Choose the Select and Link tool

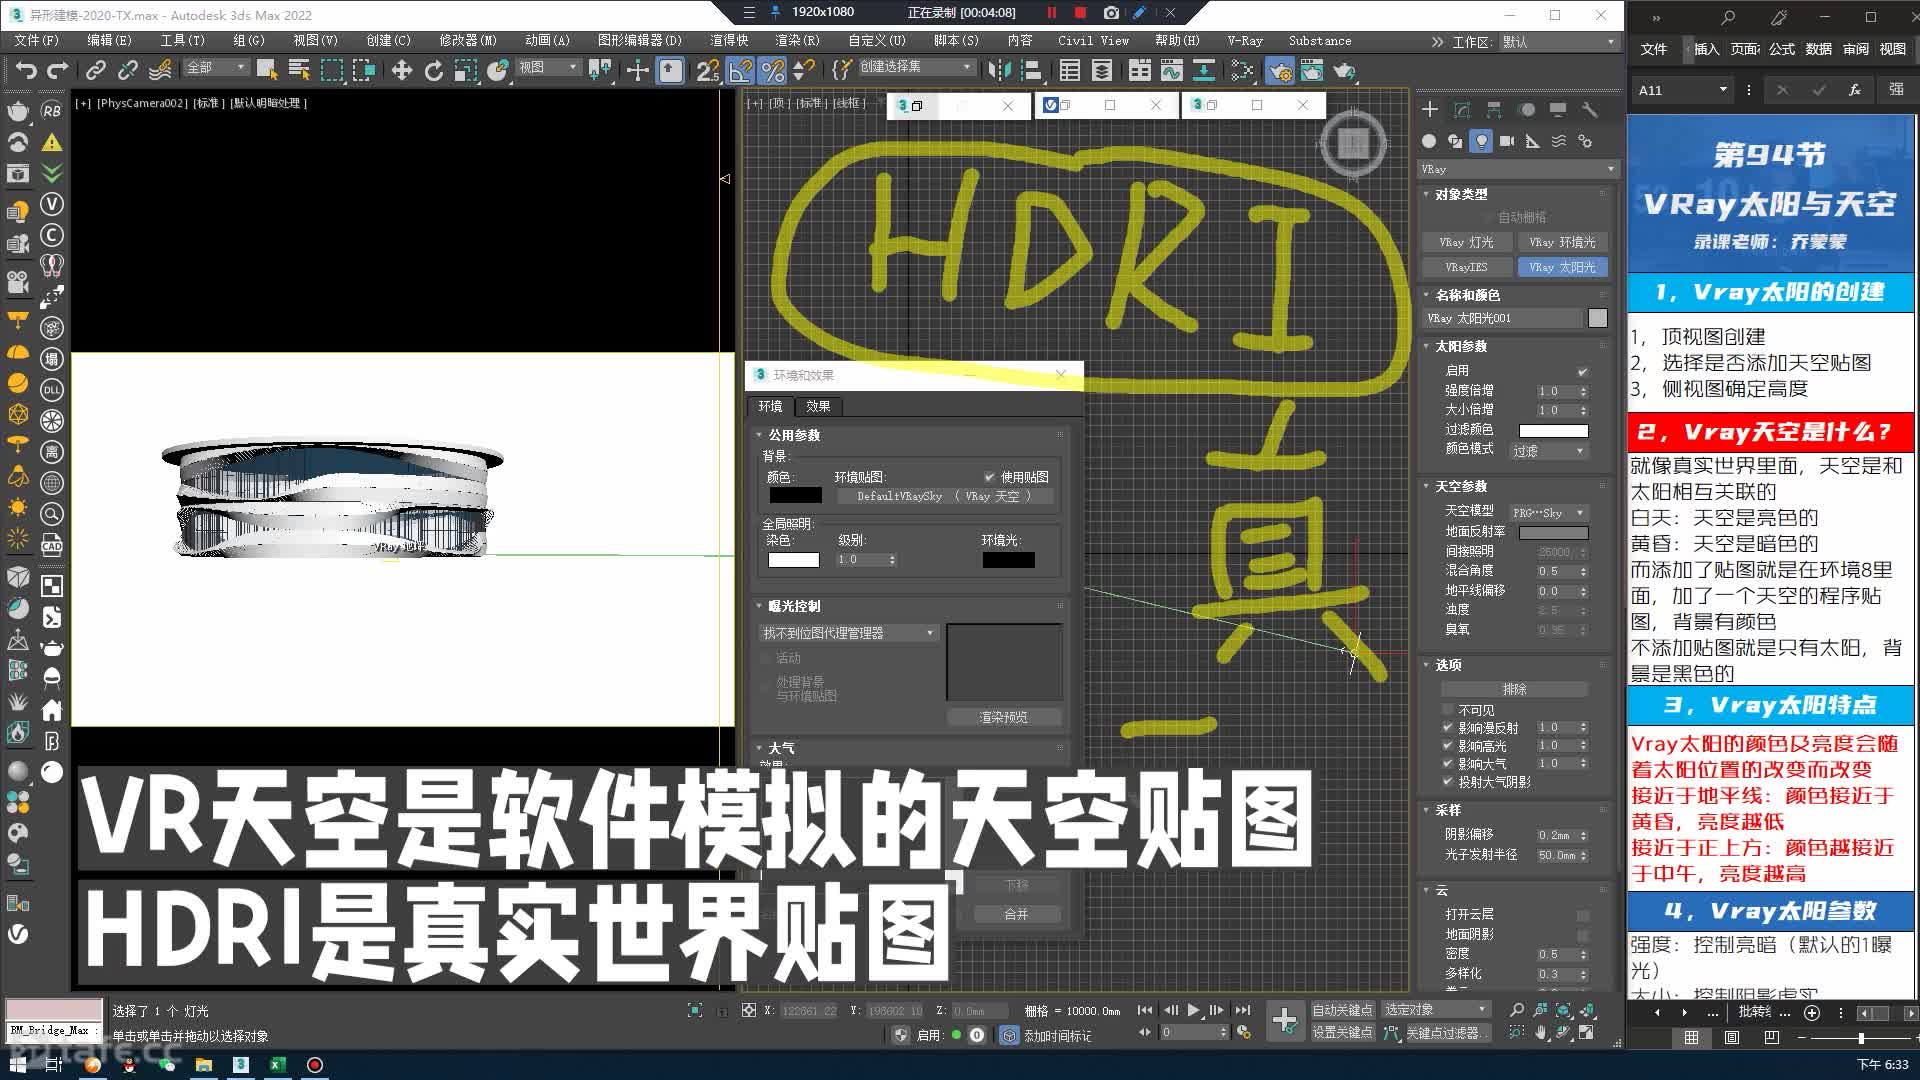click(x=95, y=70)
